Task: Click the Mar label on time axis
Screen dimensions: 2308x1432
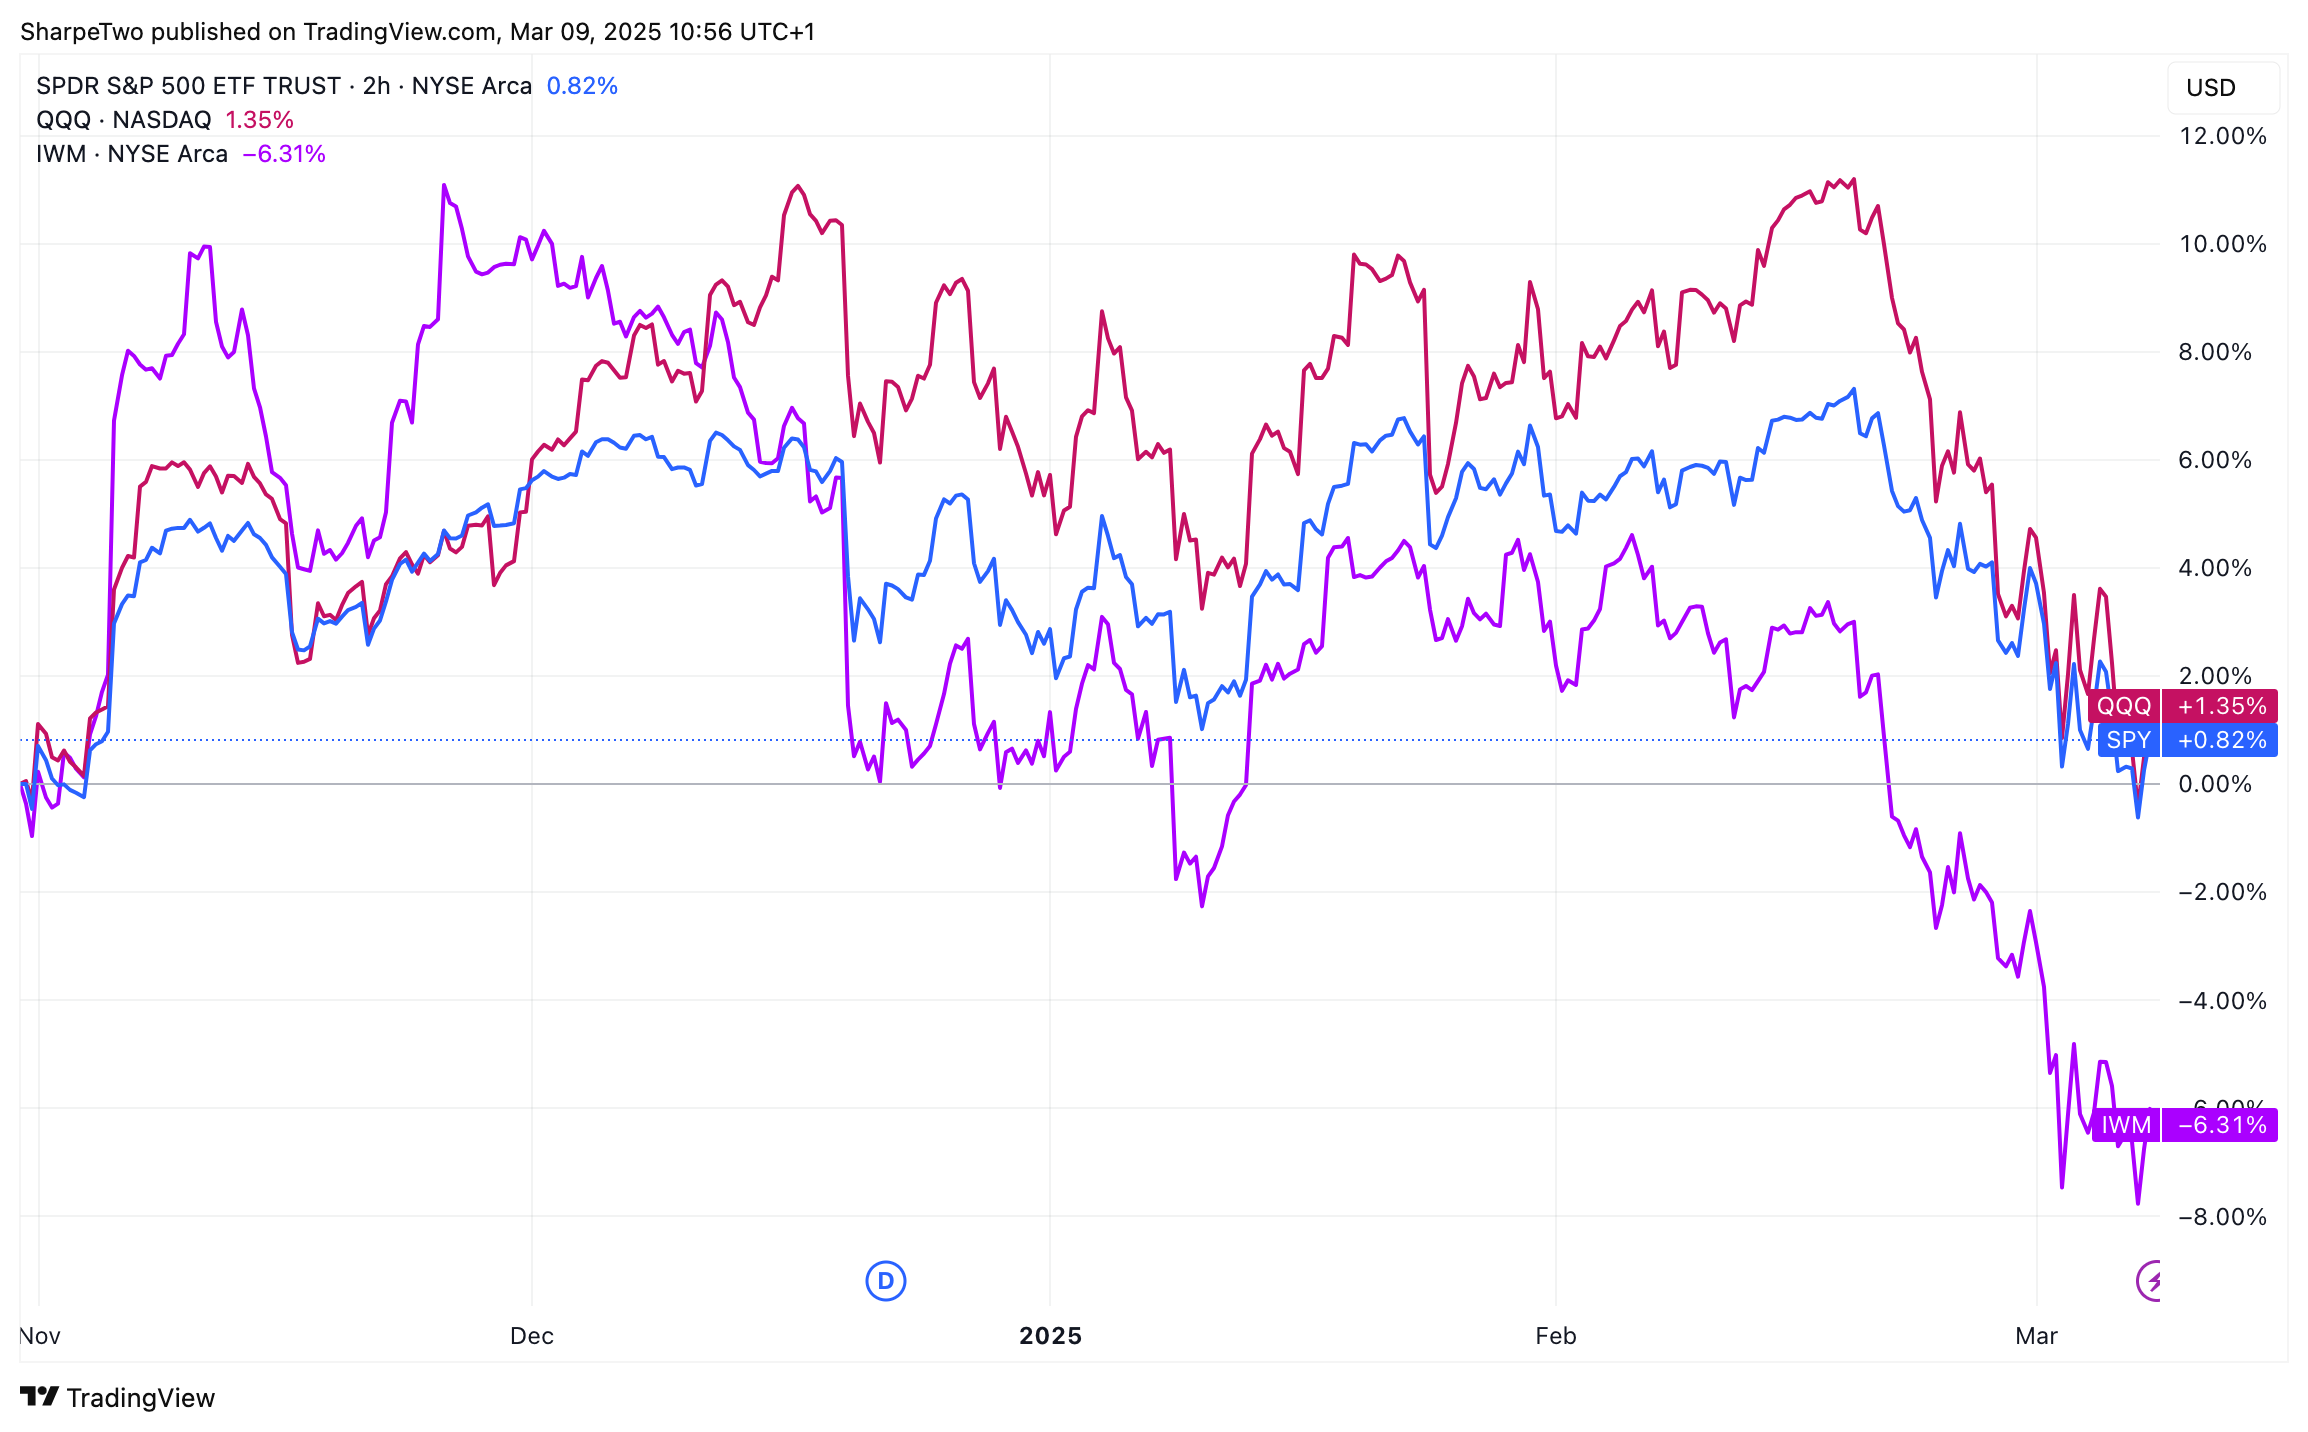Action: [2036, 1336]
